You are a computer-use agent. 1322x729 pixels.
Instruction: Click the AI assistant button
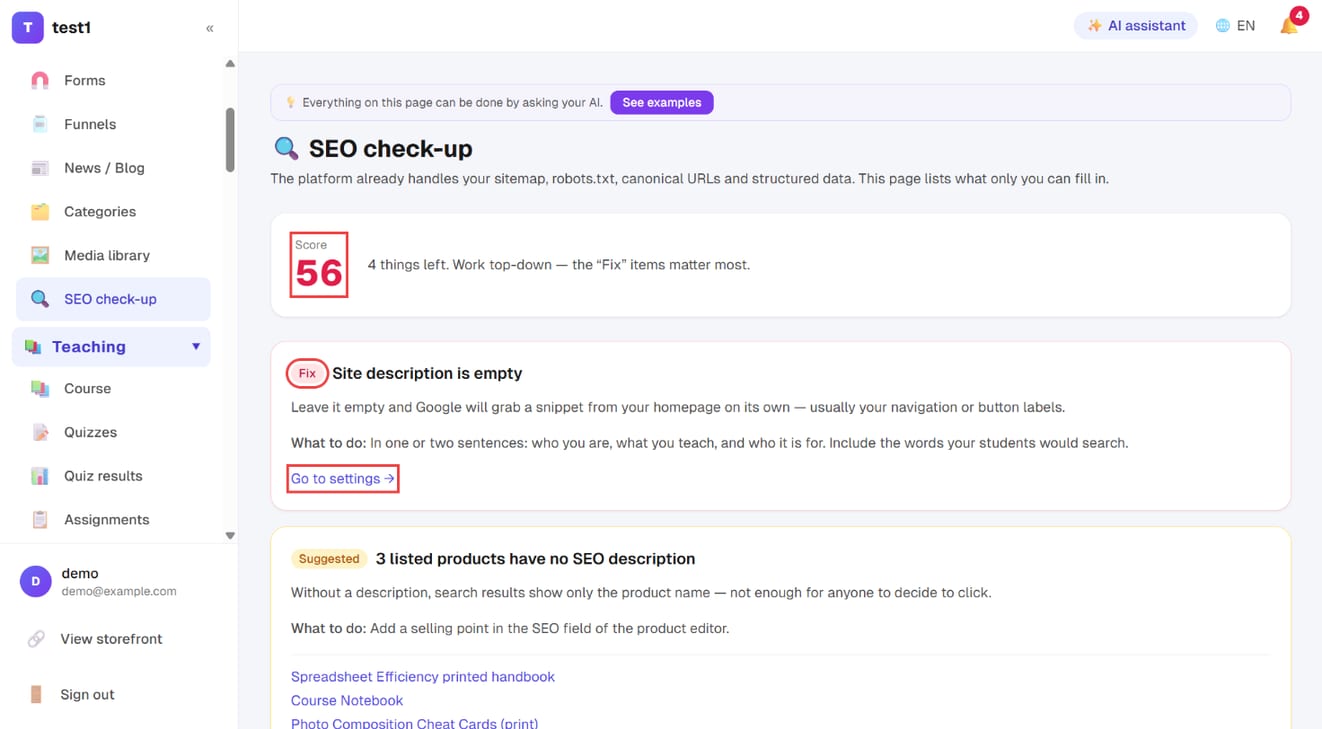click(x=1135, y=26)
